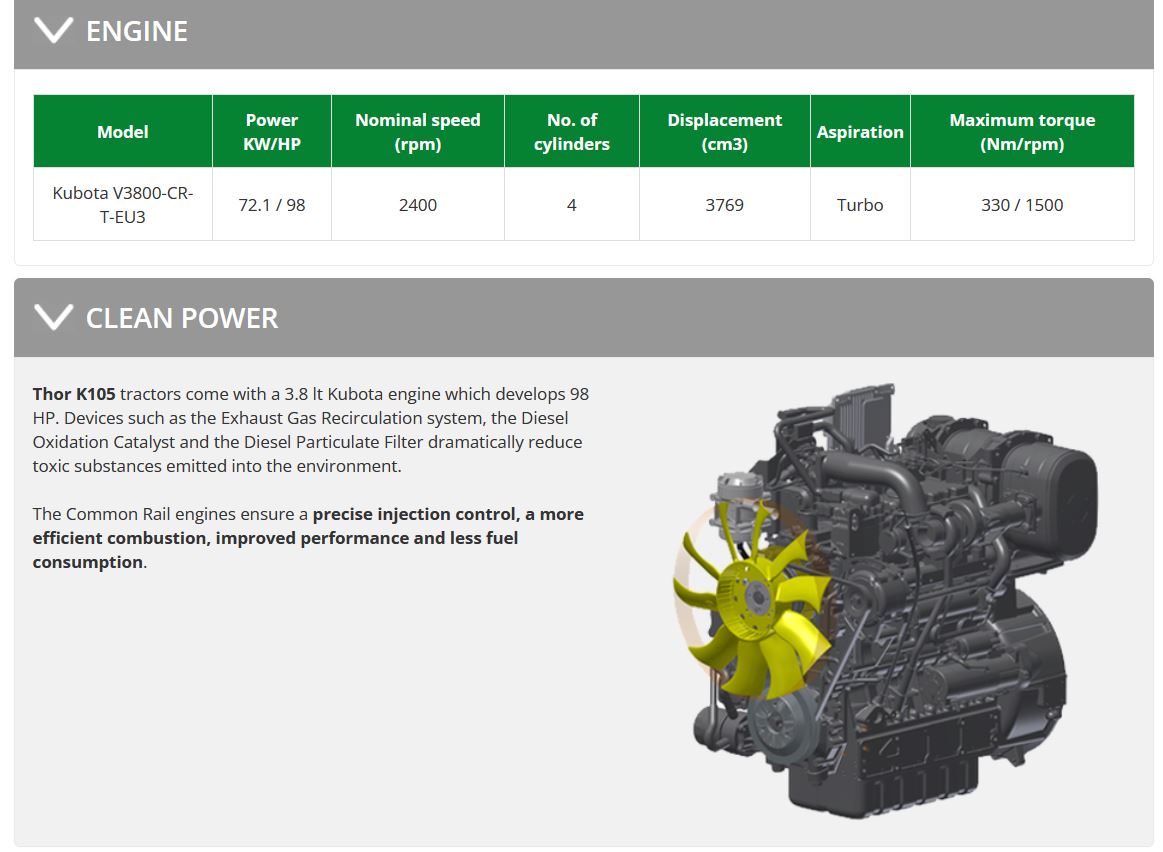Click the Aspiration column header
Viewport: 1163px width, 852px height.
click(x=860, y=132)
